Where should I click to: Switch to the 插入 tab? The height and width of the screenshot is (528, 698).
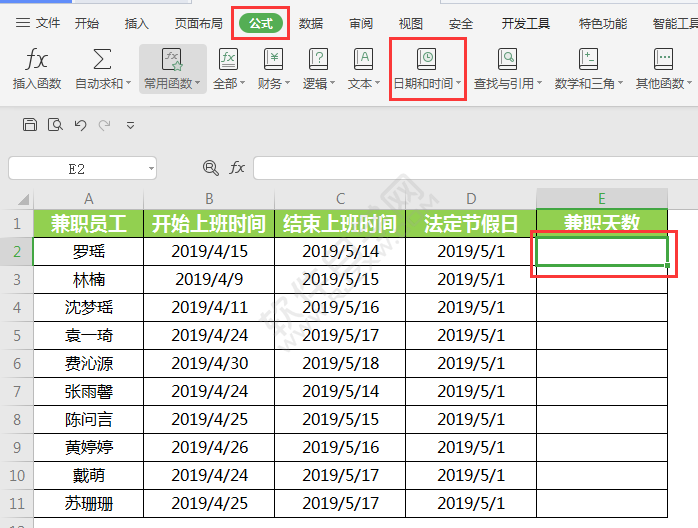coord(137,23)
